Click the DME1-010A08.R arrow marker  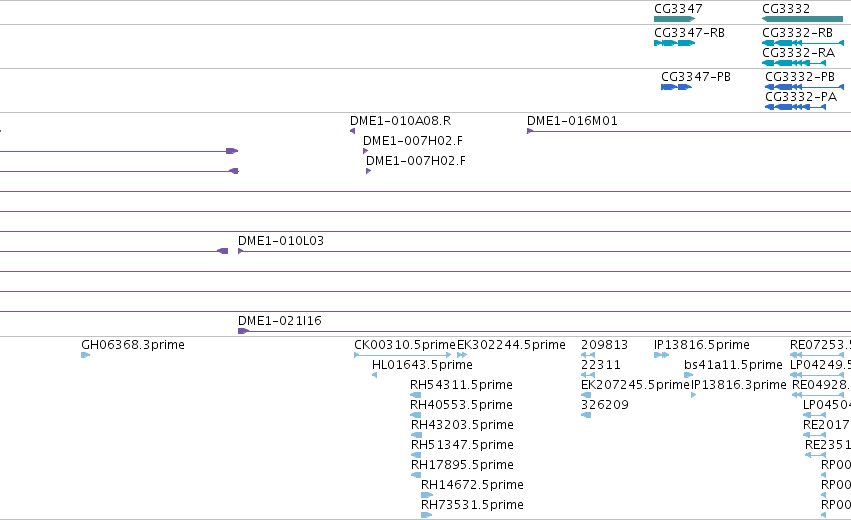[x=353, y=131]
